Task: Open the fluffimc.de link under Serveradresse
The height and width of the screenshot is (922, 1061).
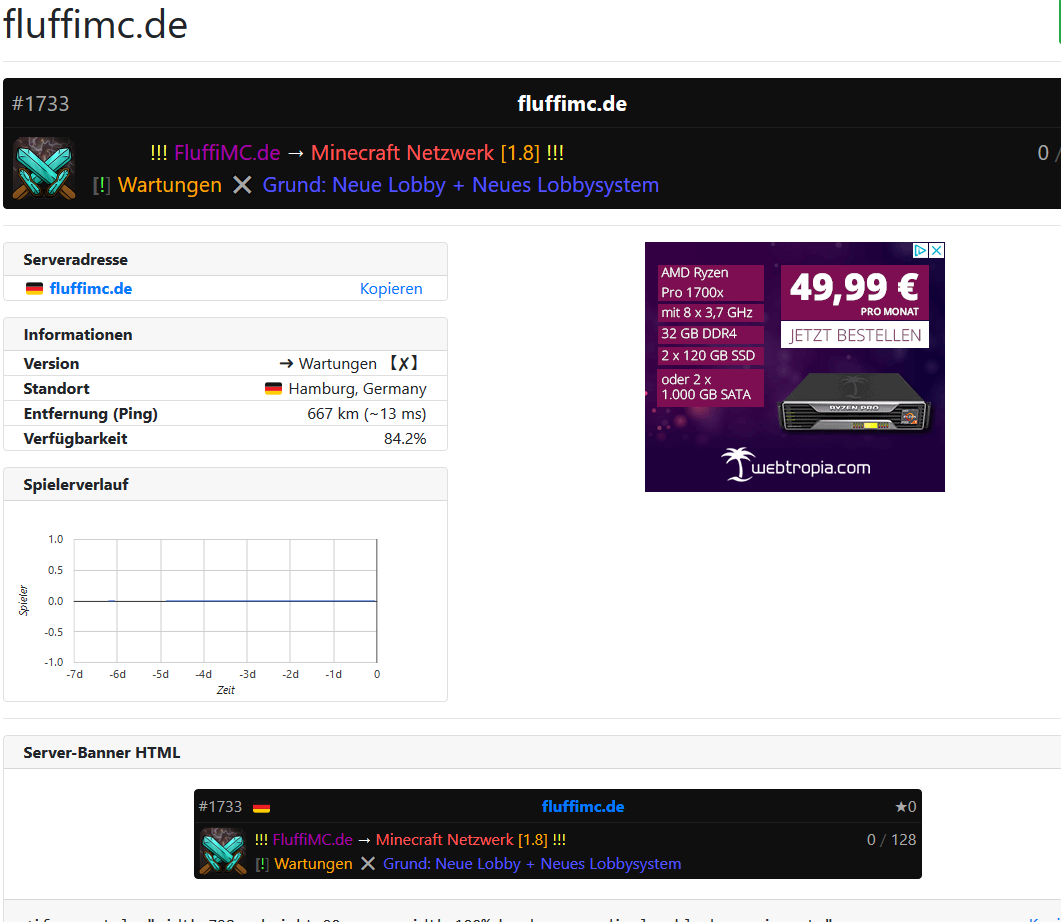Action: tap(90, 289)
